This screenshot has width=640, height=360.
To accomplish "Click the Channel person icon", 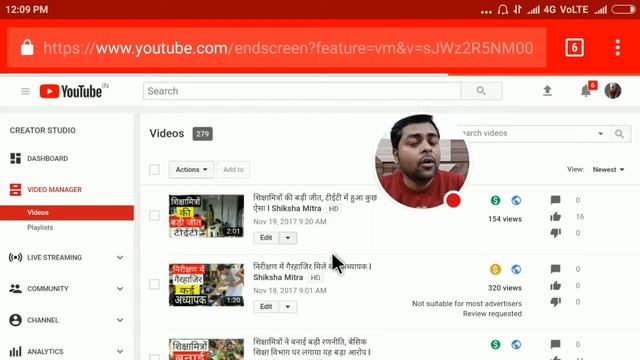I will [x=16, y=320].
